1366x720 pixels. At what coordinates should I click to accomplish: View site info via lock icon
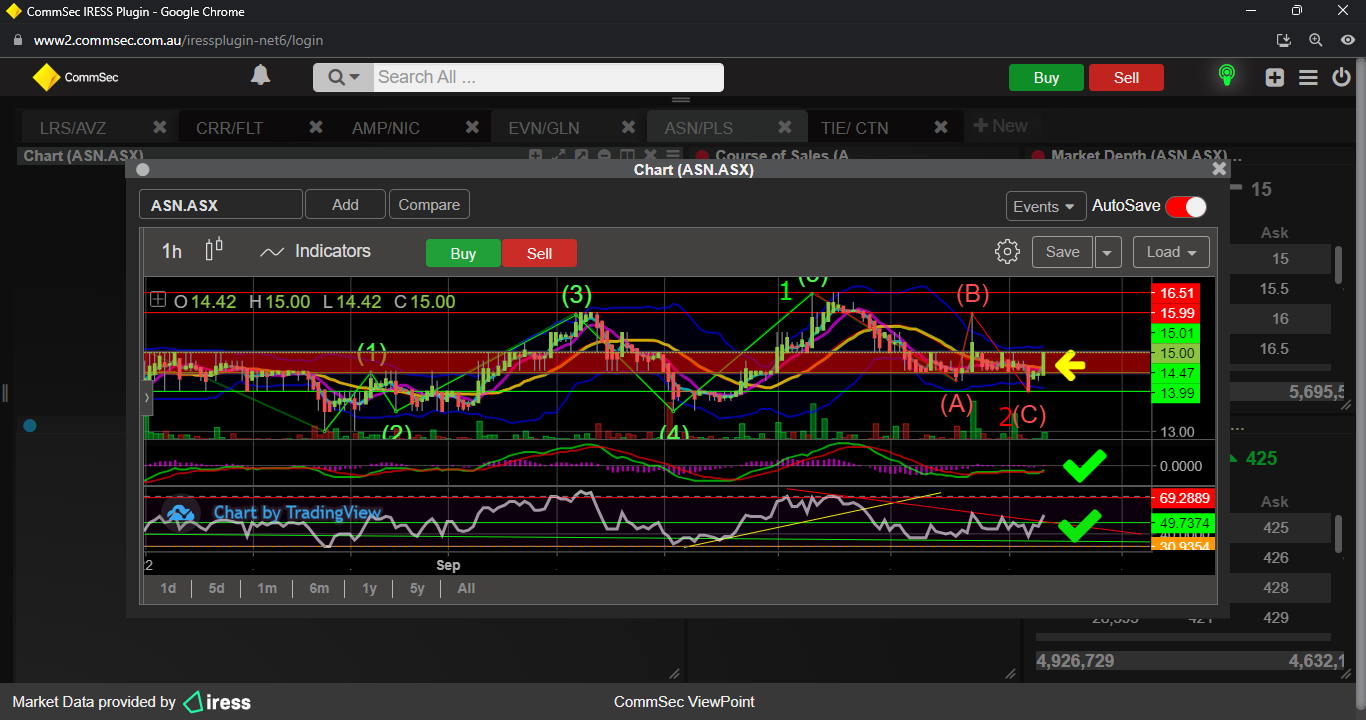click(x=18, y=41)
